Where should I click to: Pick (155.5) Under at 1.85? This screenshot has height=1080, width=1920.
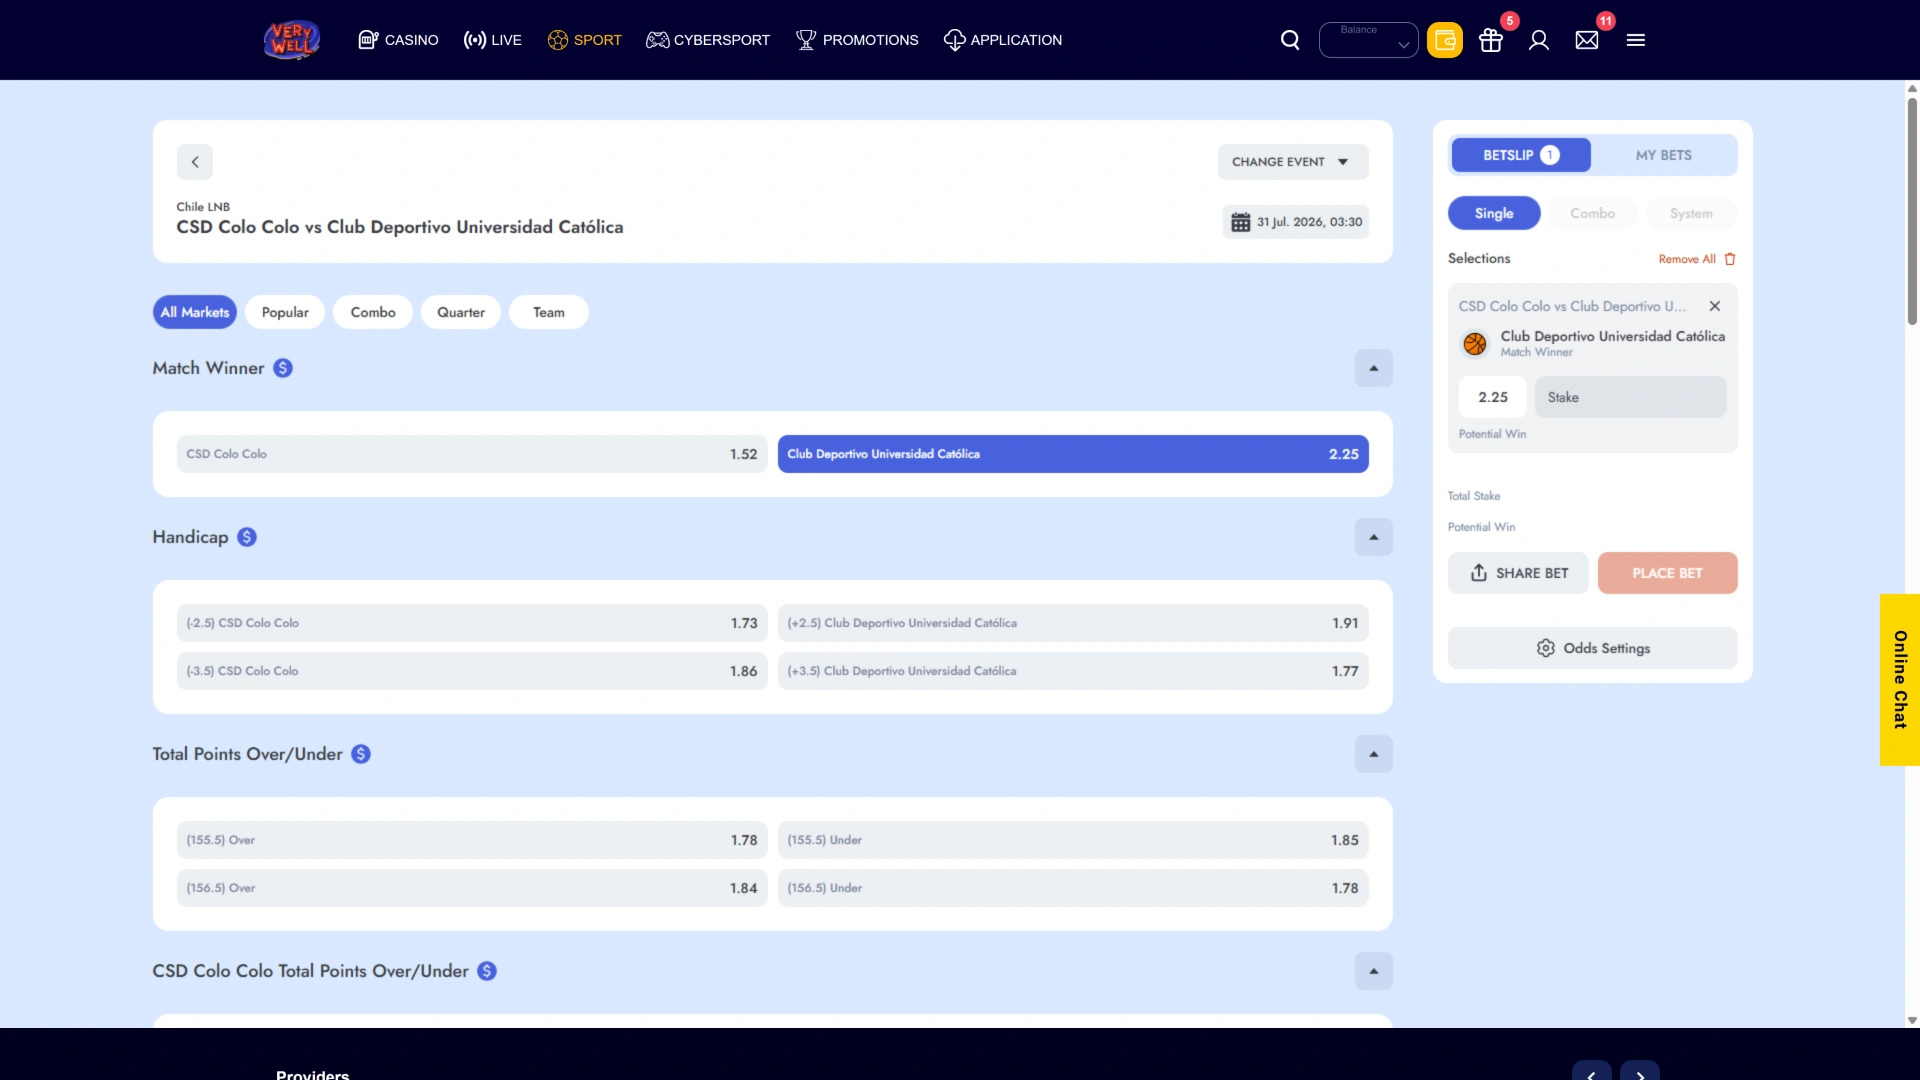tap(1073, 840)
